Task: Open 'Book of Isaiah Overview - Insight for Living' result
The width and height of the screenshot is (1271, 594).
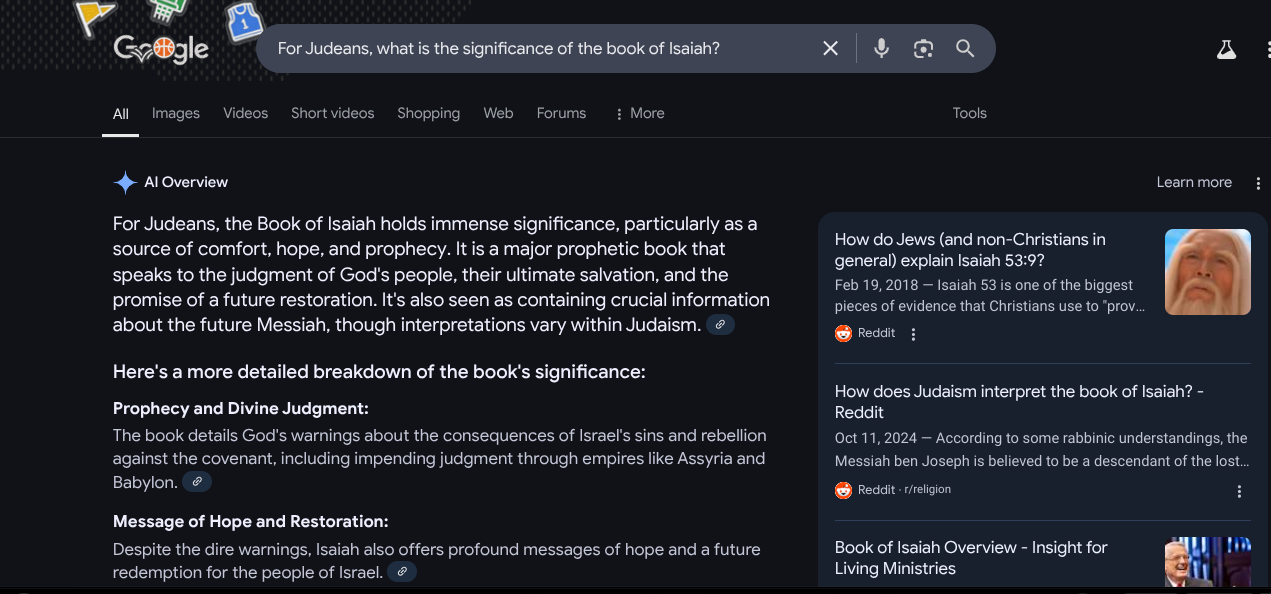Action: pyautogui.click(x=971, y=558)
